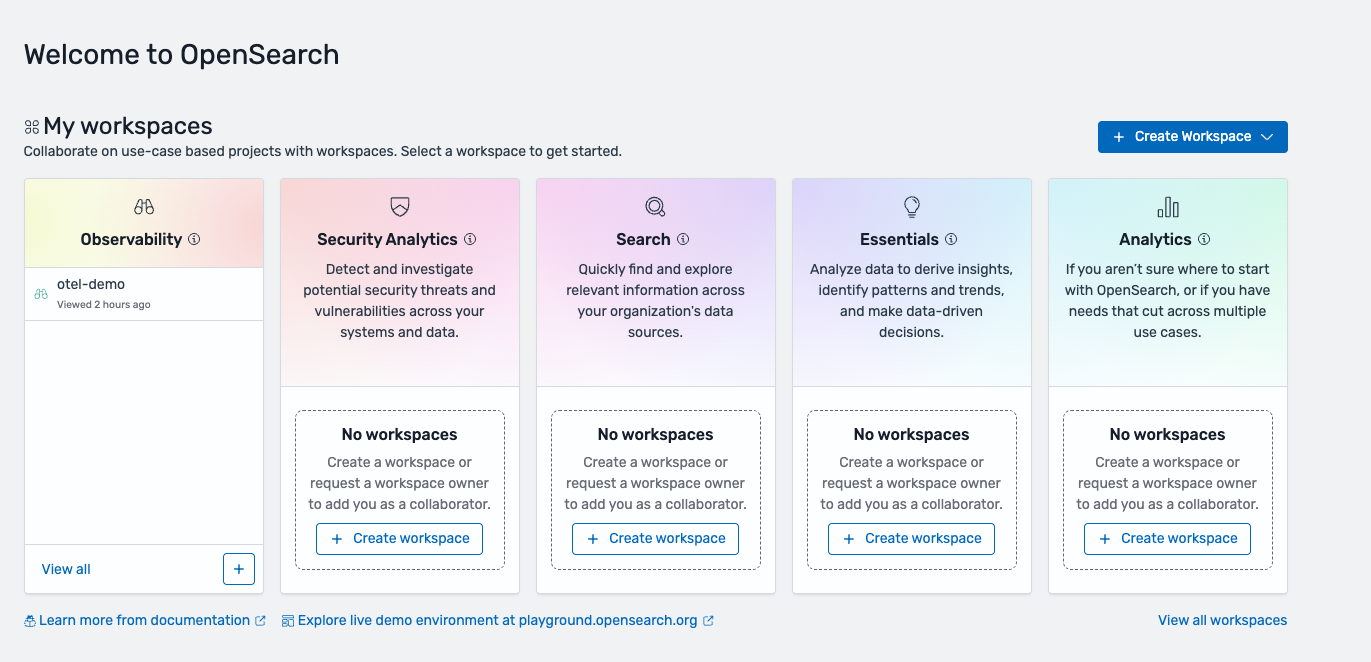The width and height of the screenshot is (1371, 662).
Task: Click the Security Analytics shield icon
Action: (400, 207)
